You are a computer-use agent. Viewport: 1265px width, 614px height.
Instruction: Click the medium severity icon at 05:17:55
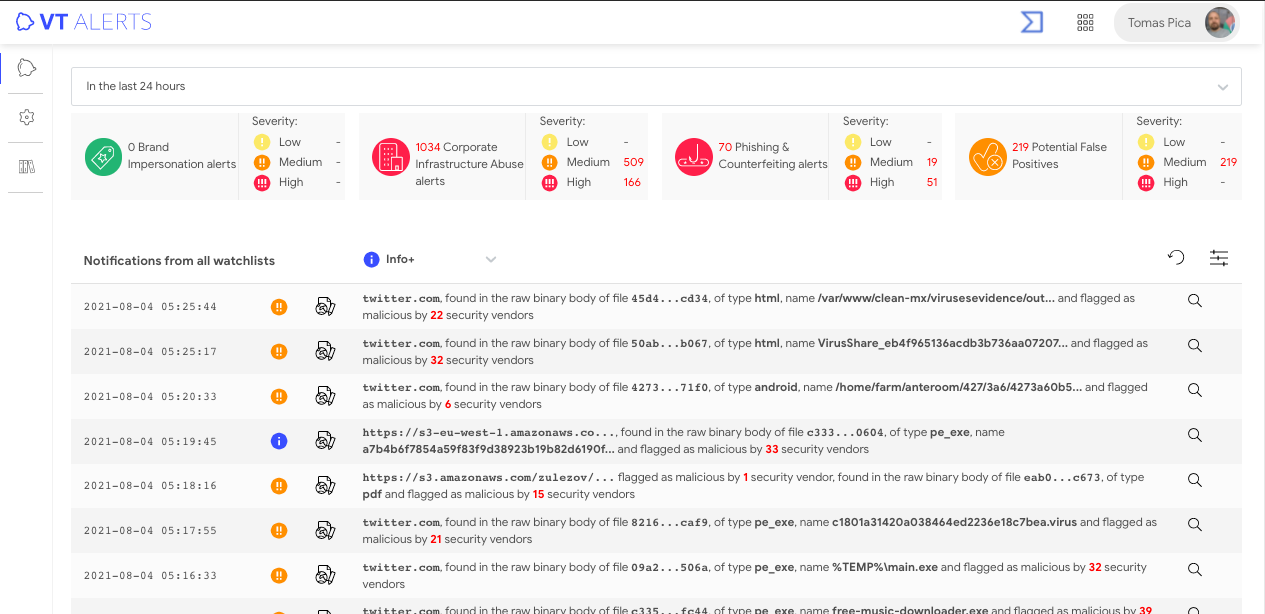coord(279,530)
